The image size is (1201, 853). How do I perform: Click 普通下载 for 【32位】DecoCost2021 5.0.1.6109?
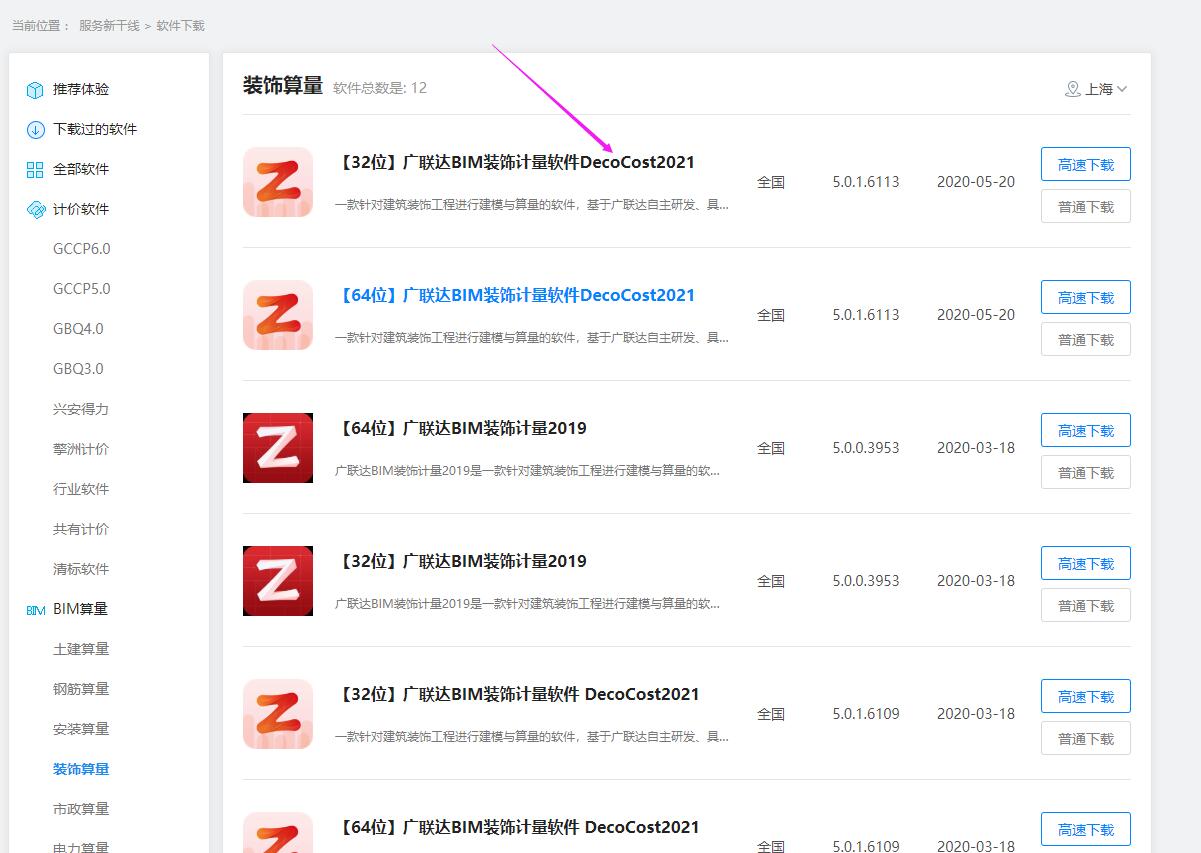(1086, 738)
